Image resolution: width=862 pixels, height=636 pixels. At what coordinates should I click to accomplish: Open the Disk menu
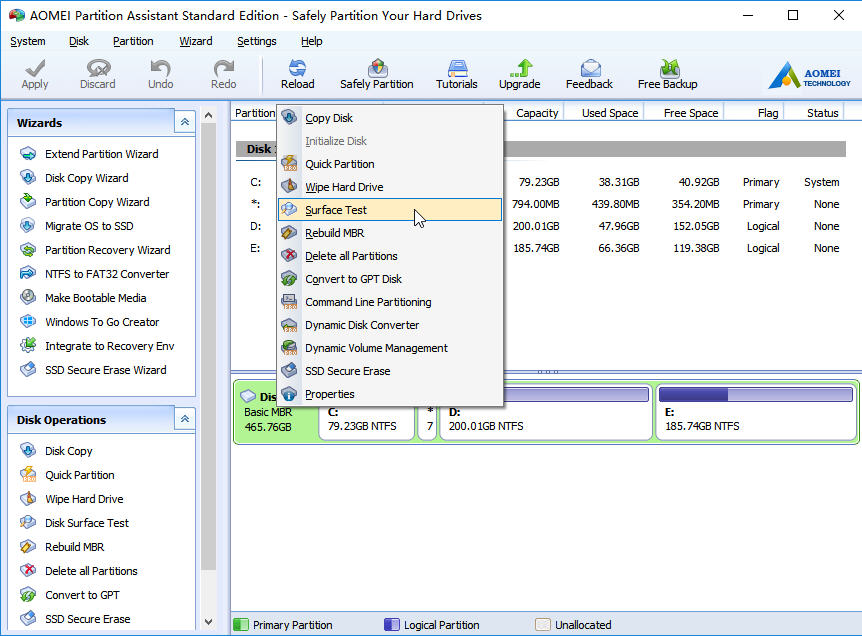79,41
